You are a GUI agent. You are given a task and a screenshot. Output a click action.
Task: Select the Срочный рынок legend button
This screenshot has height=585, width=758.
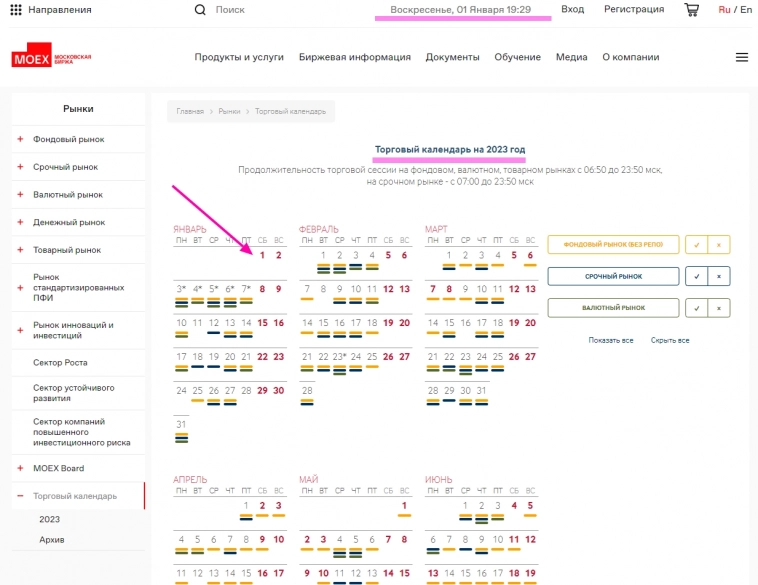[613, 276]
